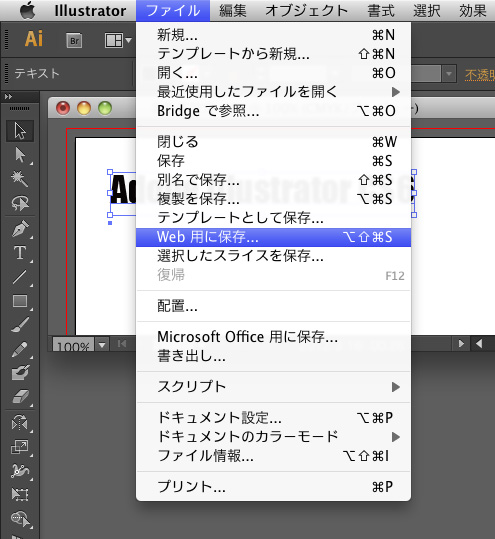This screenshot has width=495, height=539.
Task: Open Adobe Bridge via Br icon
Action: coord(74,41)
